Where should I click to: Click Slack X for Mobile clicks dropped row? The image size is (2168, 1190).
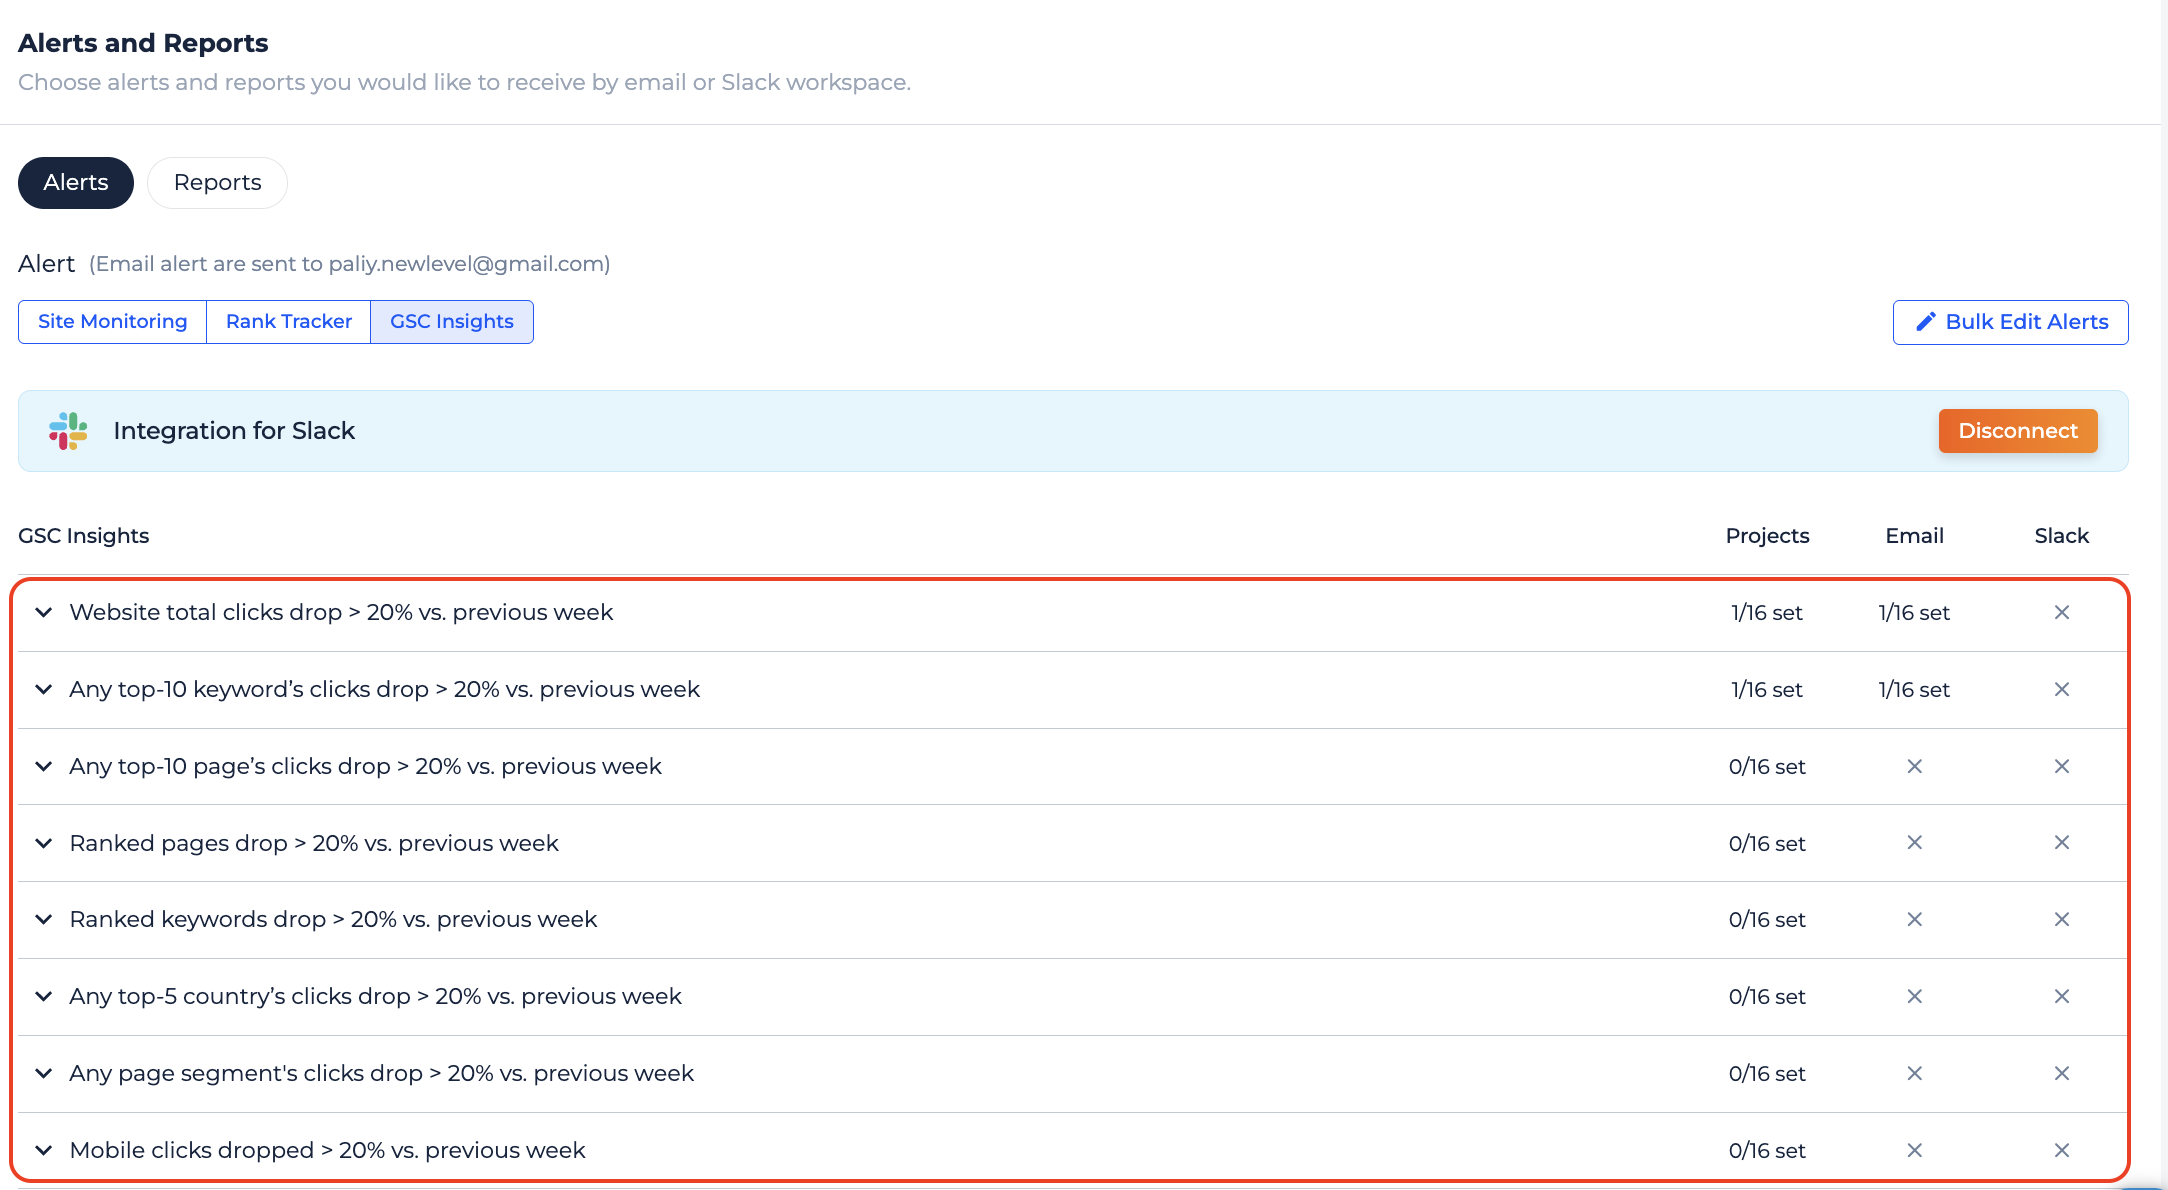[2061, 1150]
